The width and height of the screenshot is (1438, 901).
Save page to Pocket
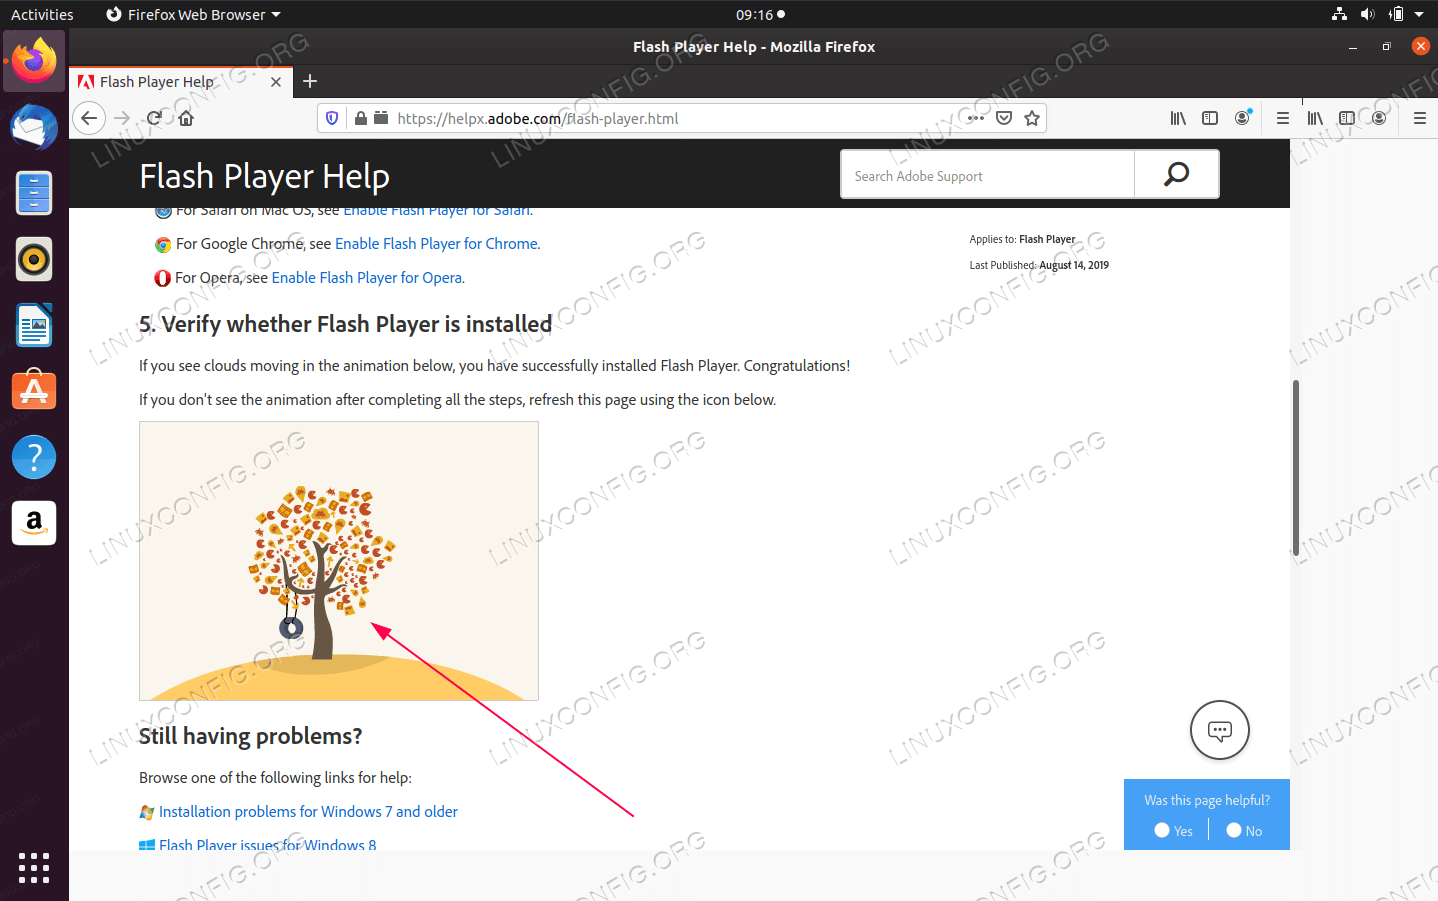click(1004, 118)
